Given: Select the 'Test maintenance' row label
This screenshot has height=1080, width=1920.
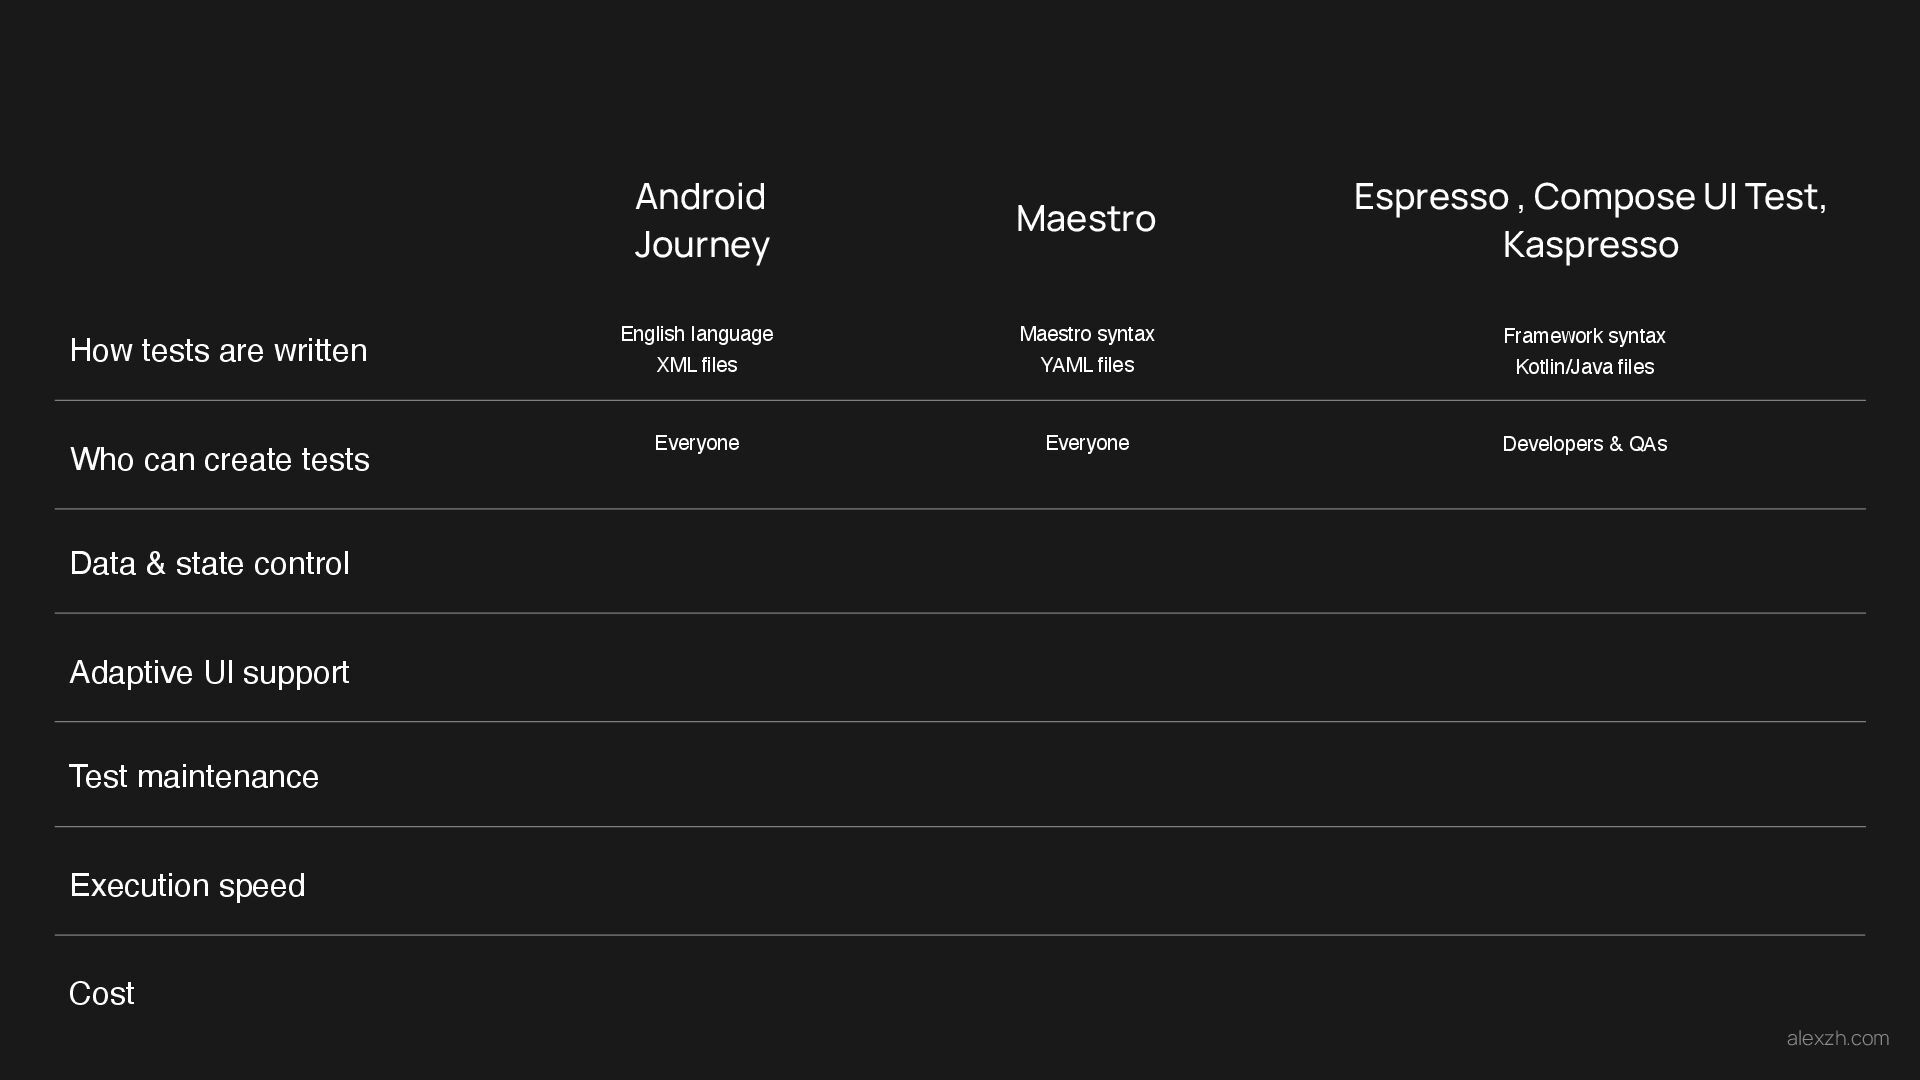Looking at the screenshot, I should tap(194, 777).
